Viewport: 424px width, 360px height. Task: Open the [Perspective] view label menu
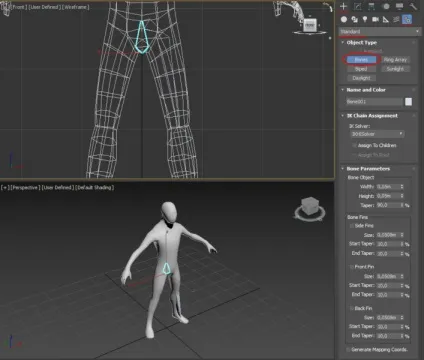(x=26, y=187)
